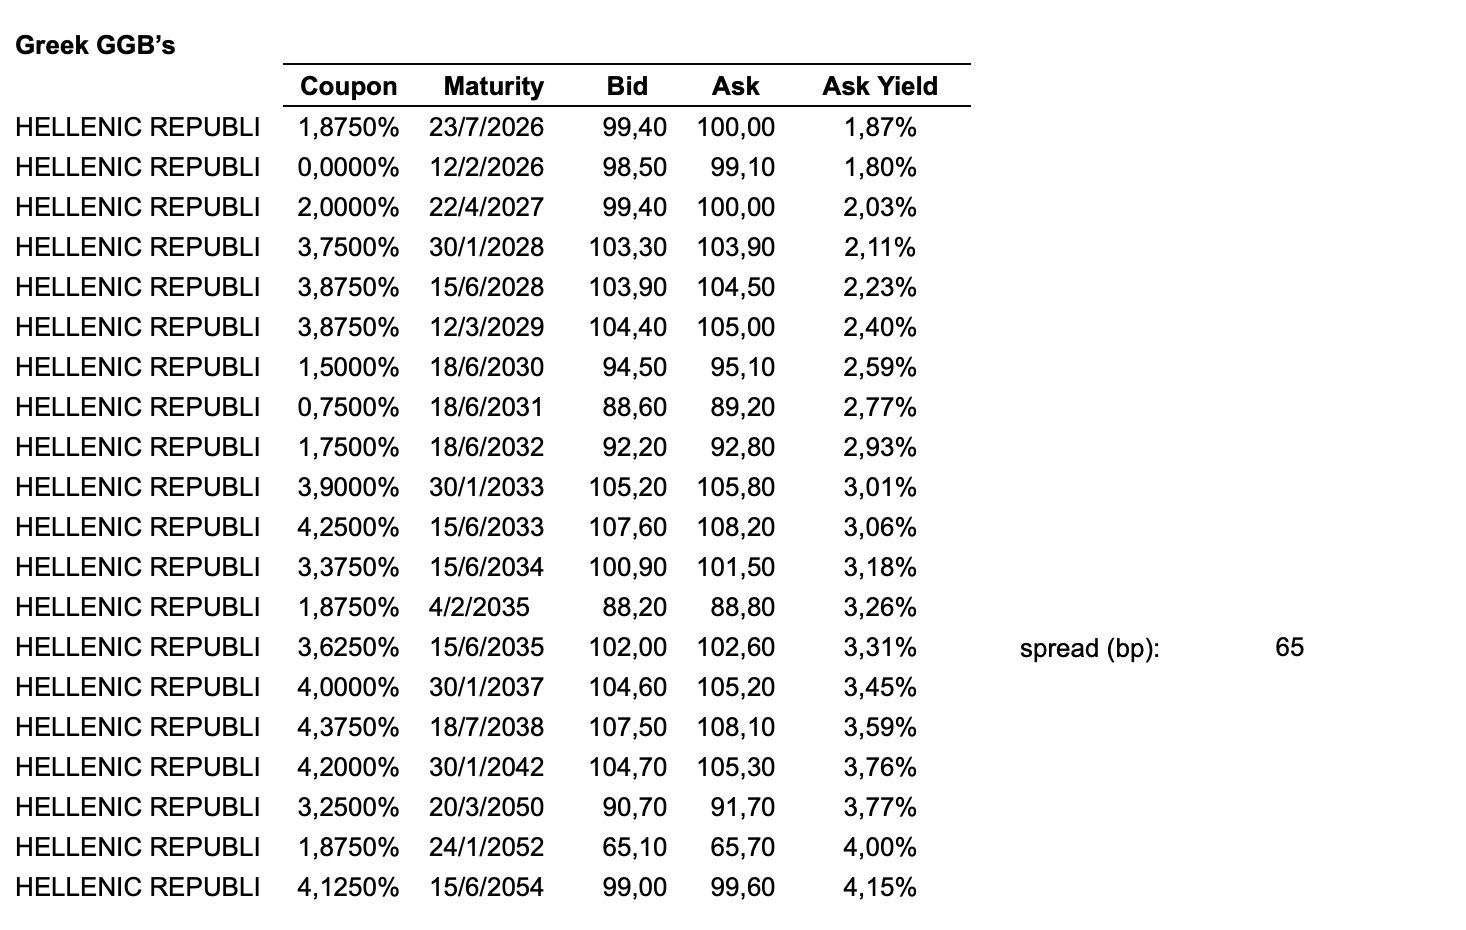1466x930 pixels.
Task: Select the bid price 98,50 cell
Action: click(634, 167)
